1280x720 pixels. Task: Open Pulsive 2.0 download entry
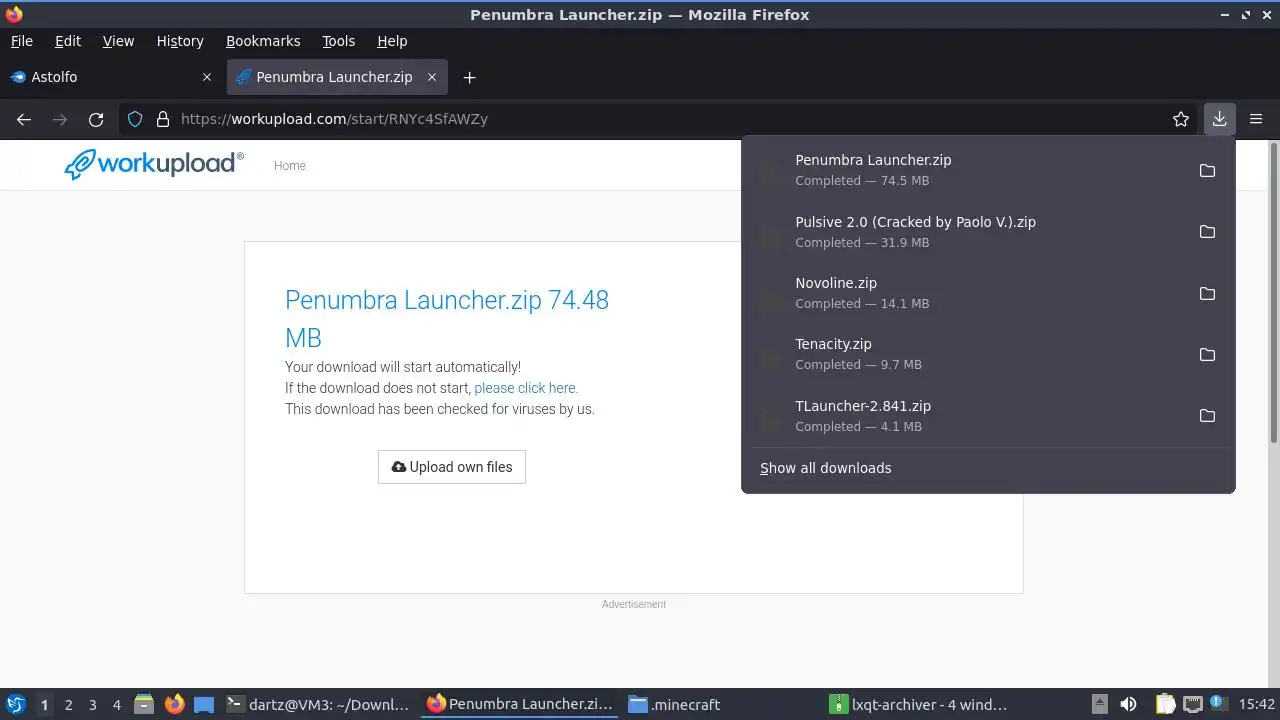click(966, 232)
